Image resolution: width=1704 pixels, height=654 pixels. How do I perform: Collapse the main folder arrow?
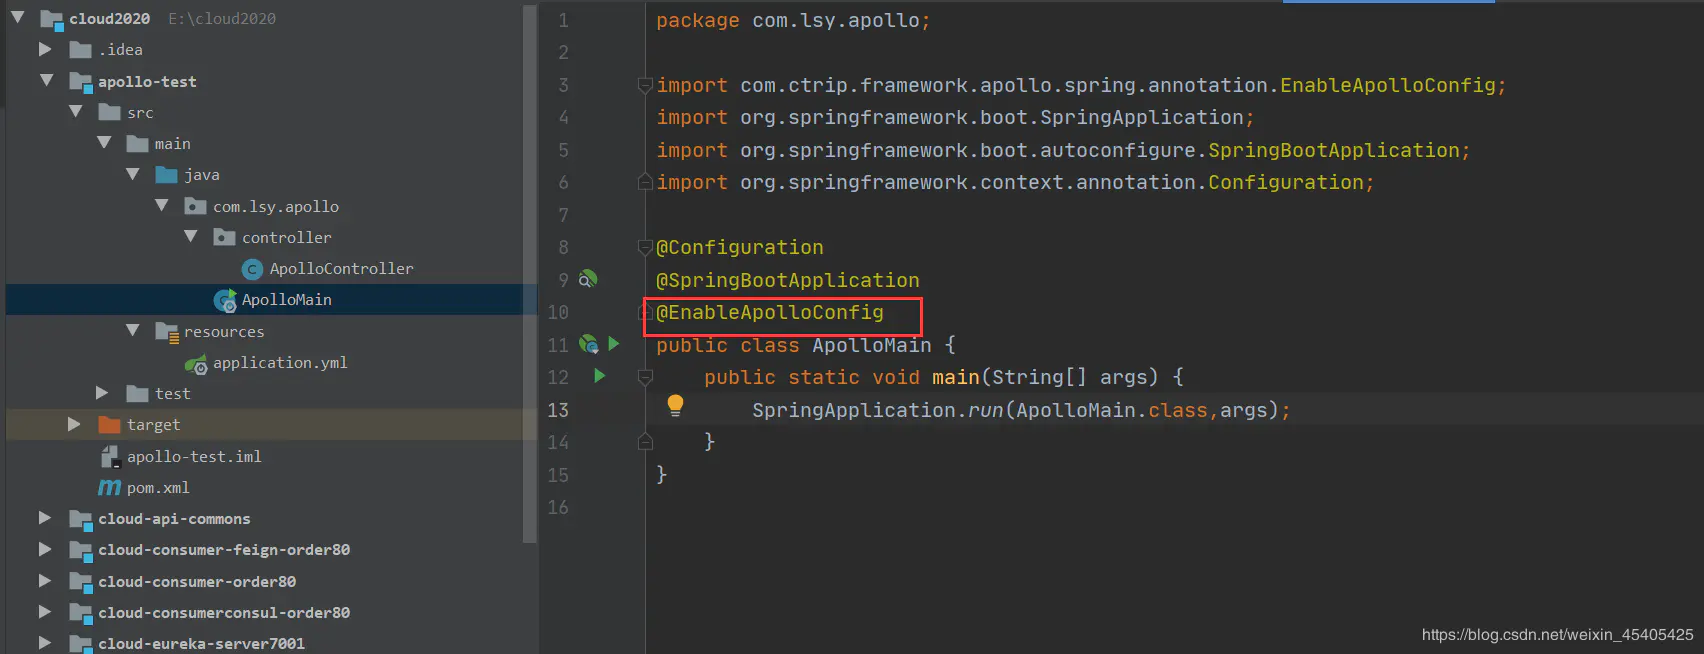(x=104, y=143)
